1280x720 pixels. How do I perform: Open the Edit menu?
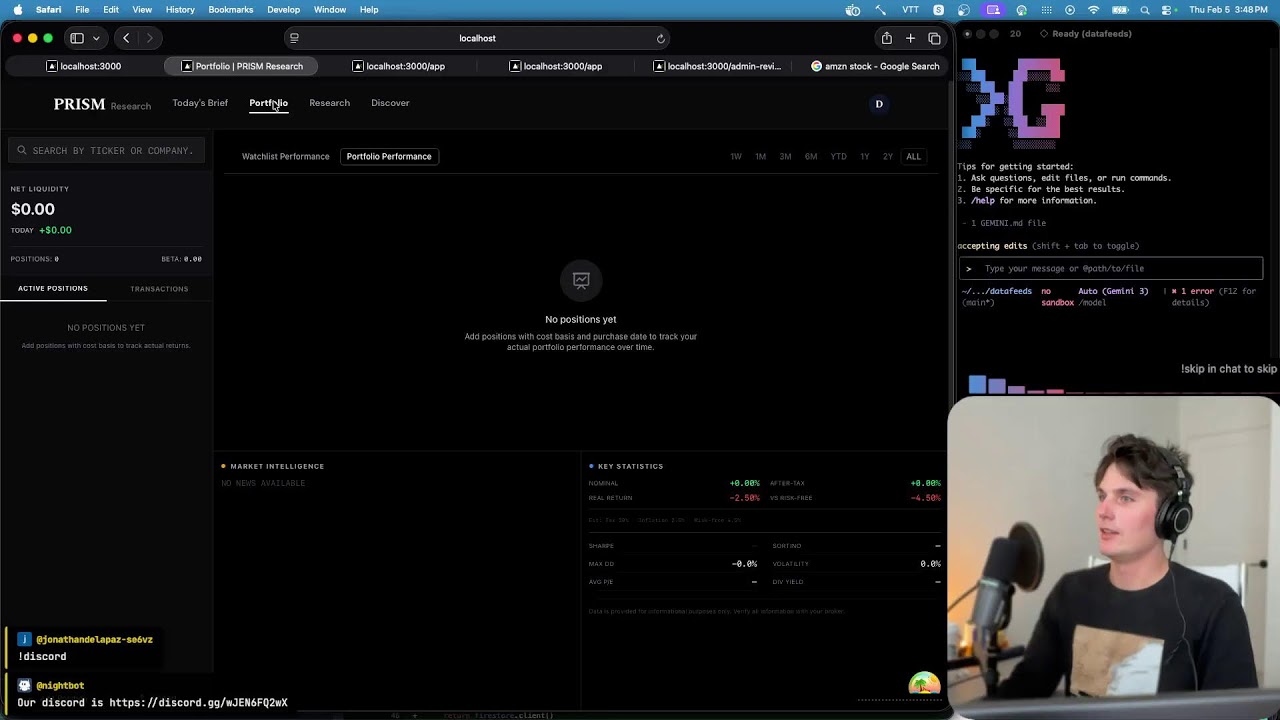tap(111, 10)
